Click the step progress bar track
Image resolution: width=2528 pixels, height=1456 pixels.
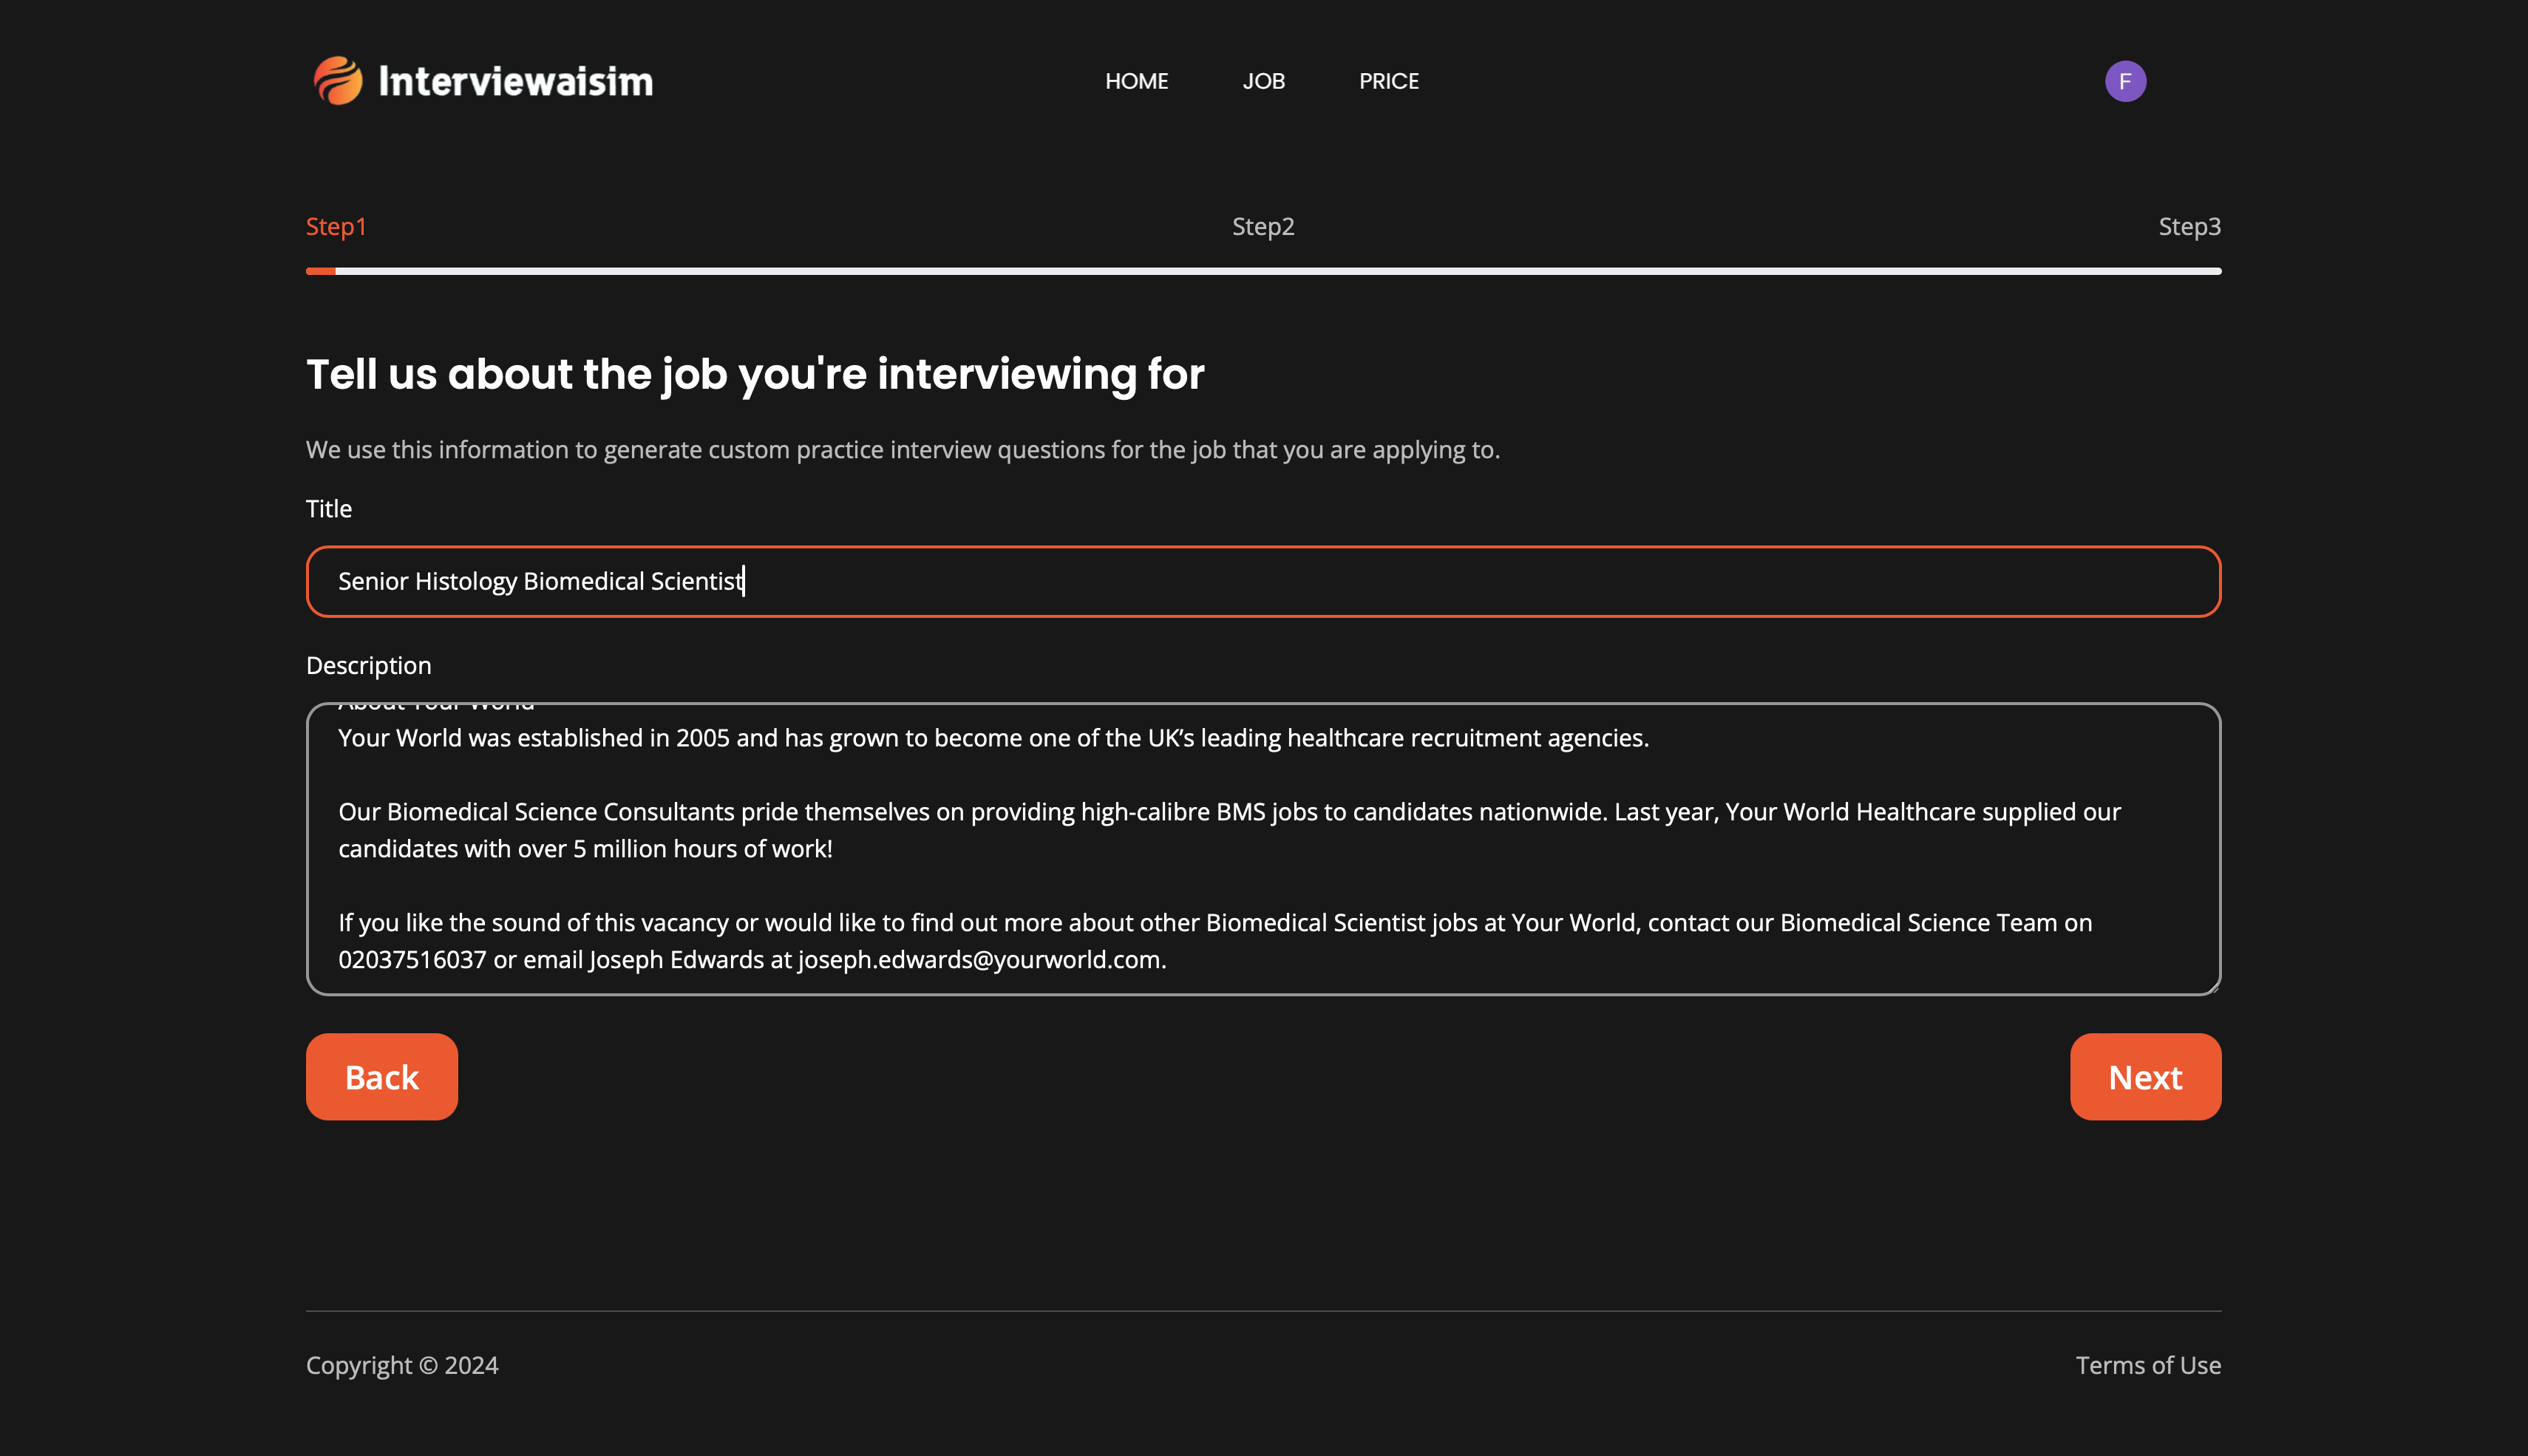click(1263, 271)
